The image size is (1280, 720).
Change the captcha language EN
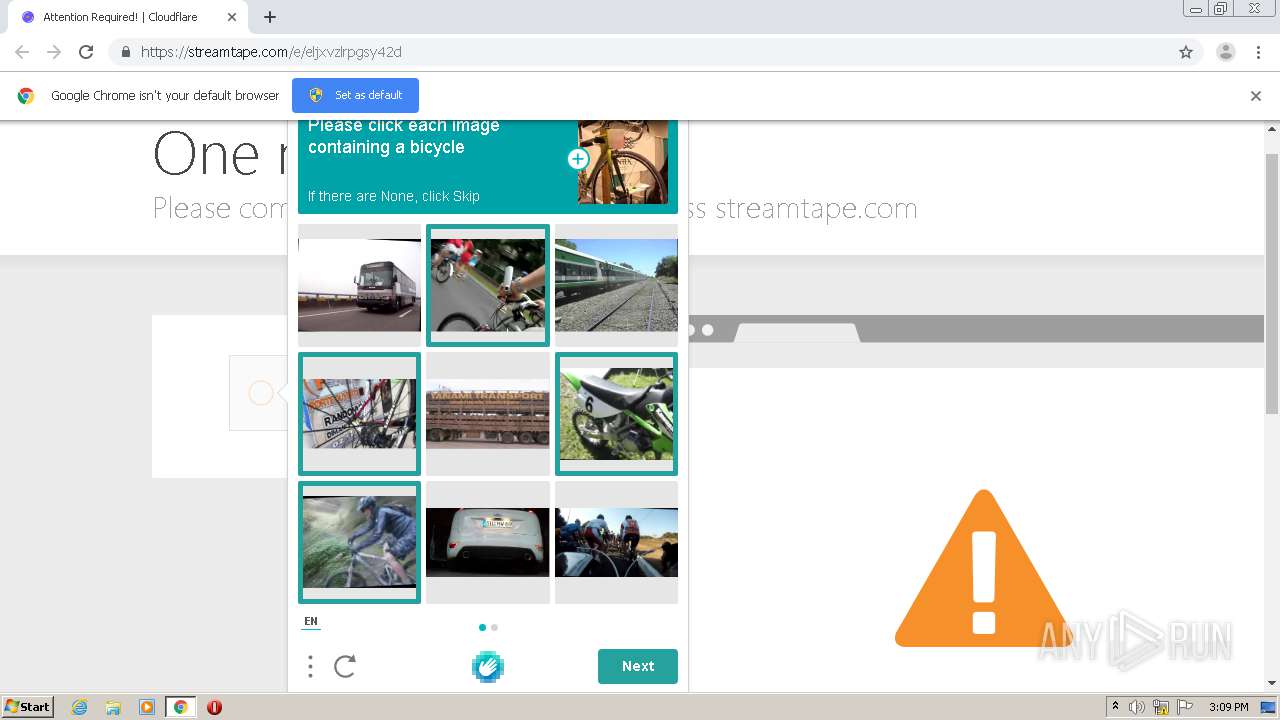311,621
